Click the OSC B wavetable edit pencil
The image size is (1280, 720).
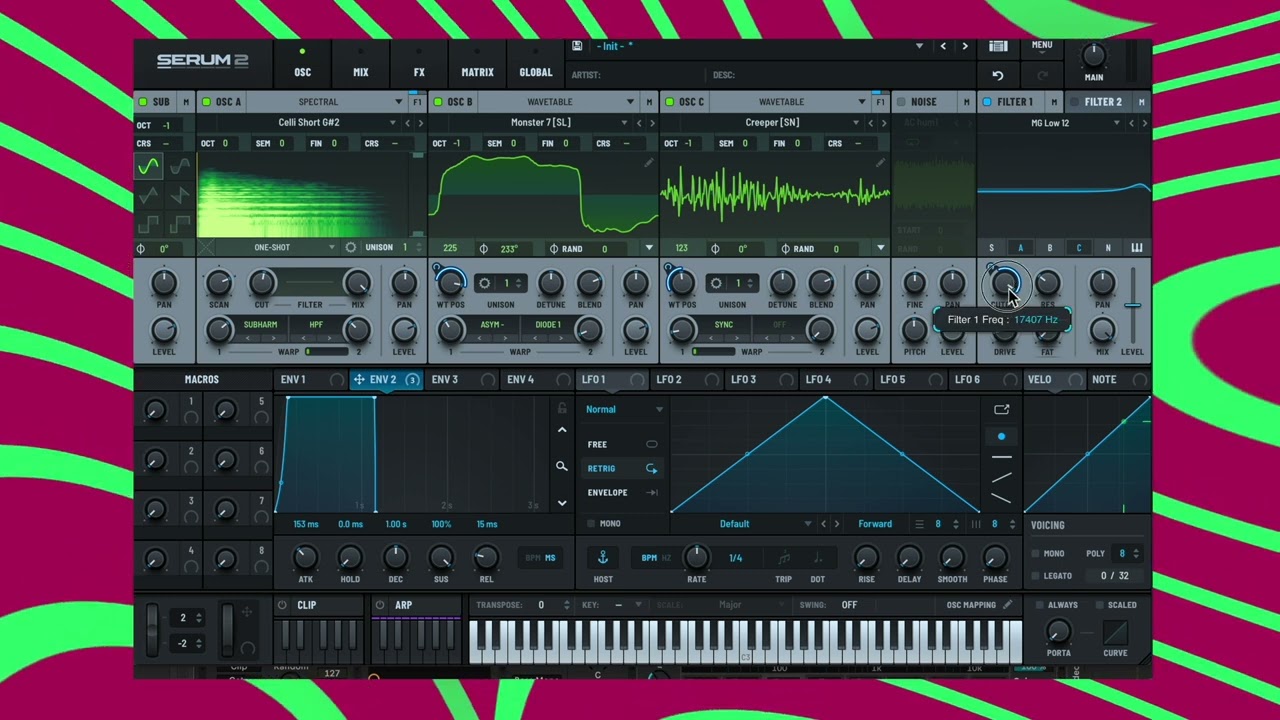click(x=649, y=162)
